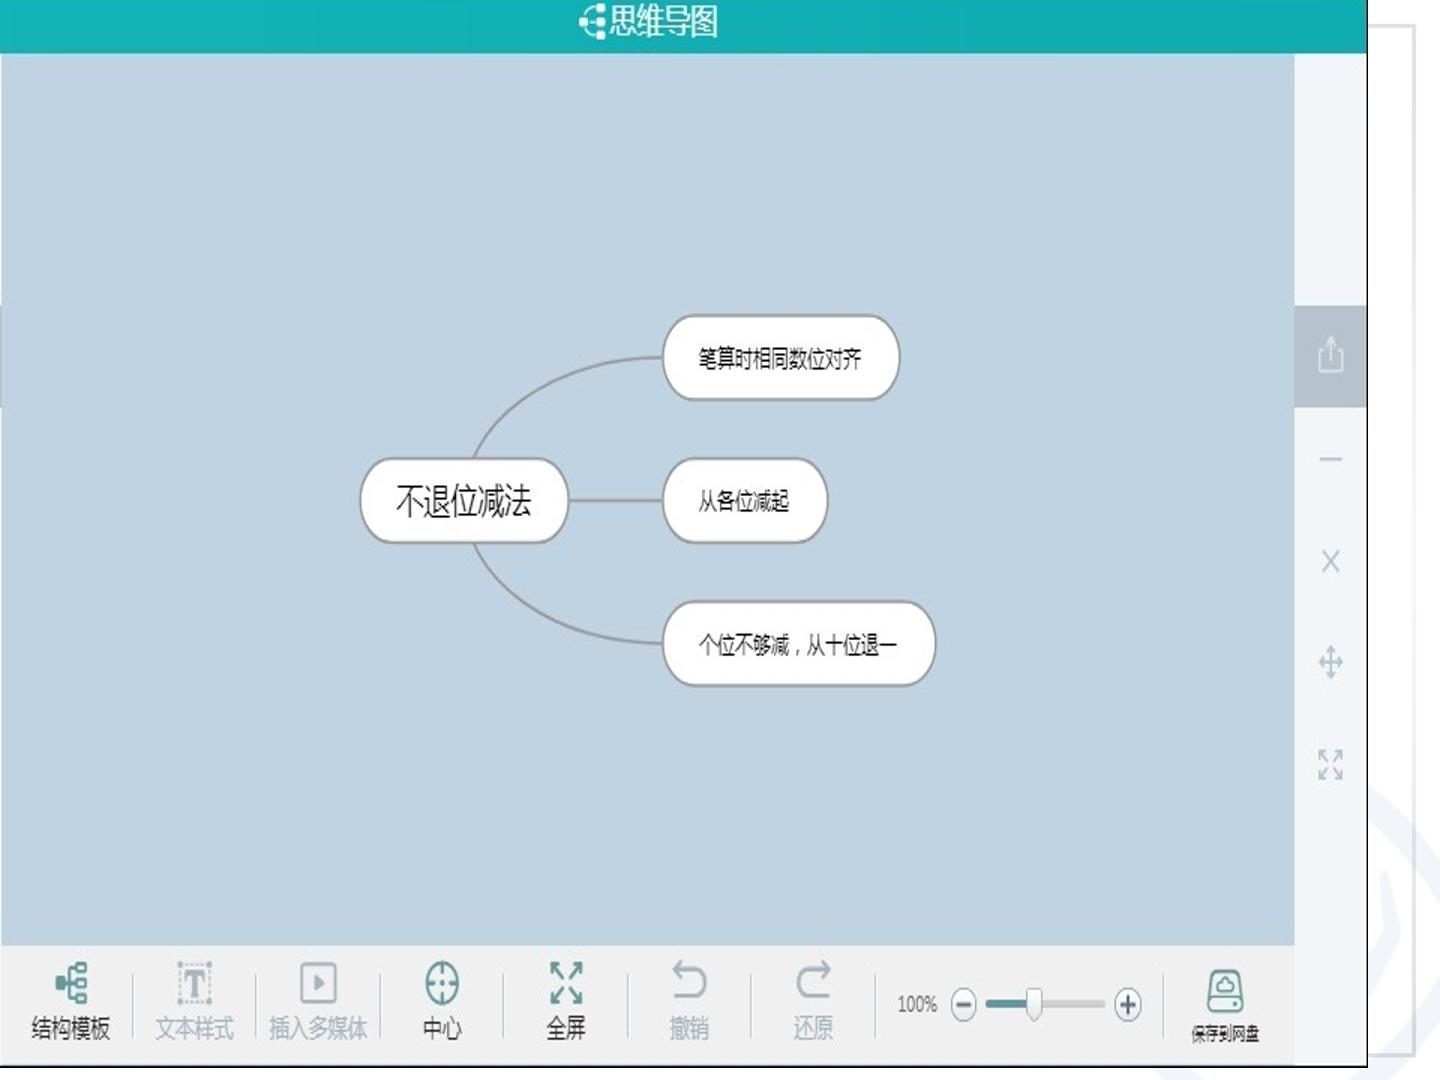Click the X close icon in right sidebar
The image size is (1440, 1080).
pyautogui.click(x=1330, y=561)
